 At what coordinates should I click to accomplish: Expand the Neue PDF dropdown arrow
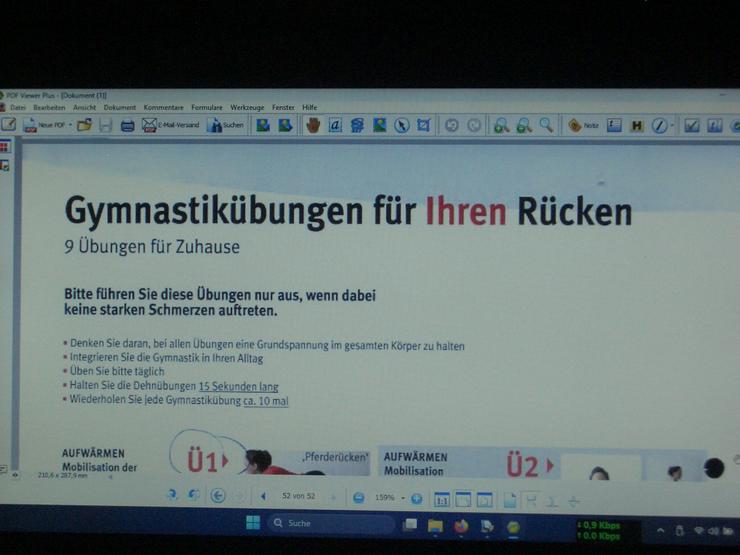point(70,125)
